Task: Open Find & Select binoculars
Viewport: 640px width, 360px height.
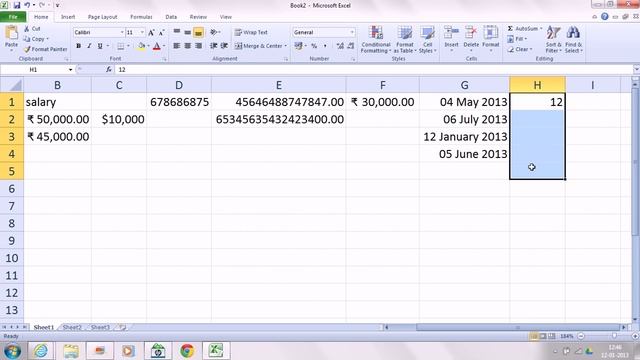Action: tap(573, 40)
